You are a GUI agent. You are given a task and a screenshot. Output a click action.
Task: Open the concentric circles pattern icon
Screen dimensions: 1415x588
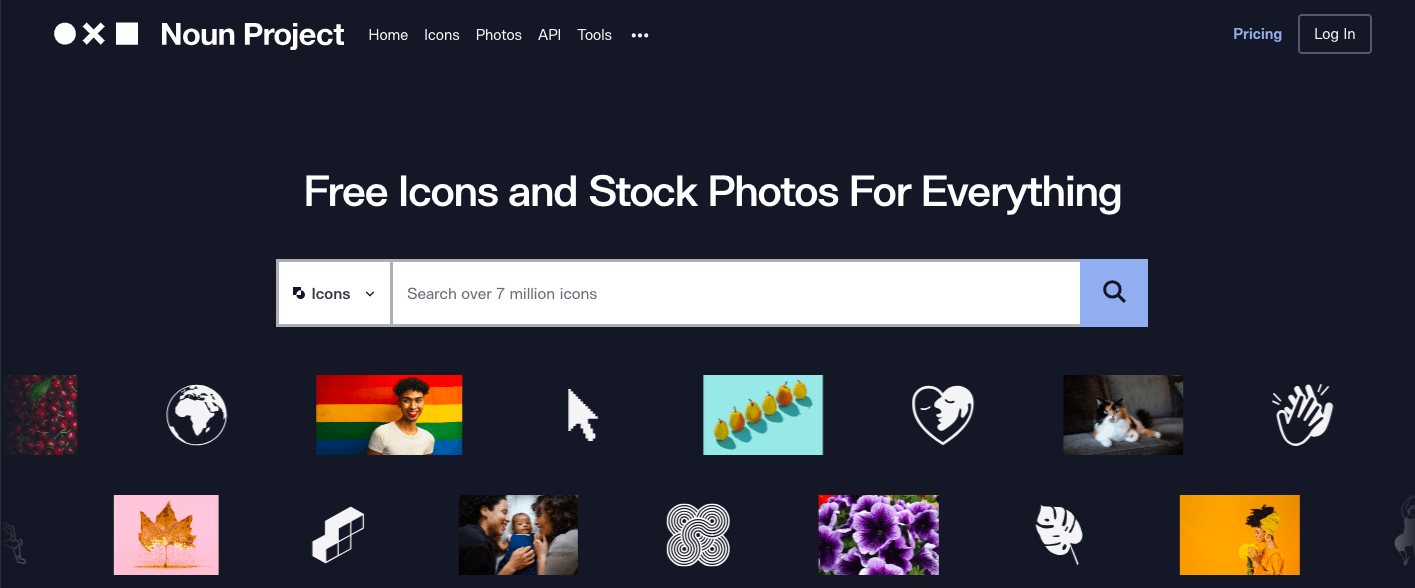click(x=698, y=535)
